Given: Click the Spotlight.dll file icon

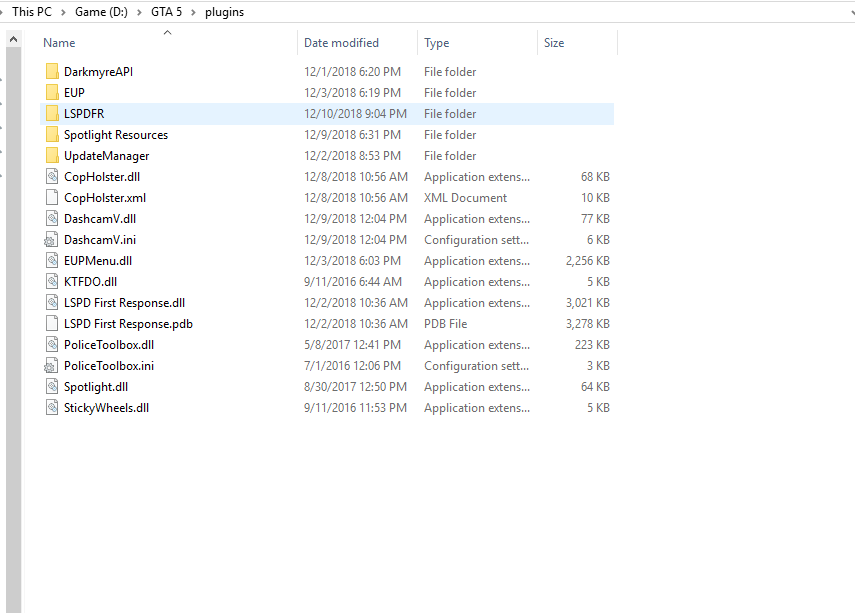Looking at the screenshot, I should pyautogui.click(x=52, y=387).
